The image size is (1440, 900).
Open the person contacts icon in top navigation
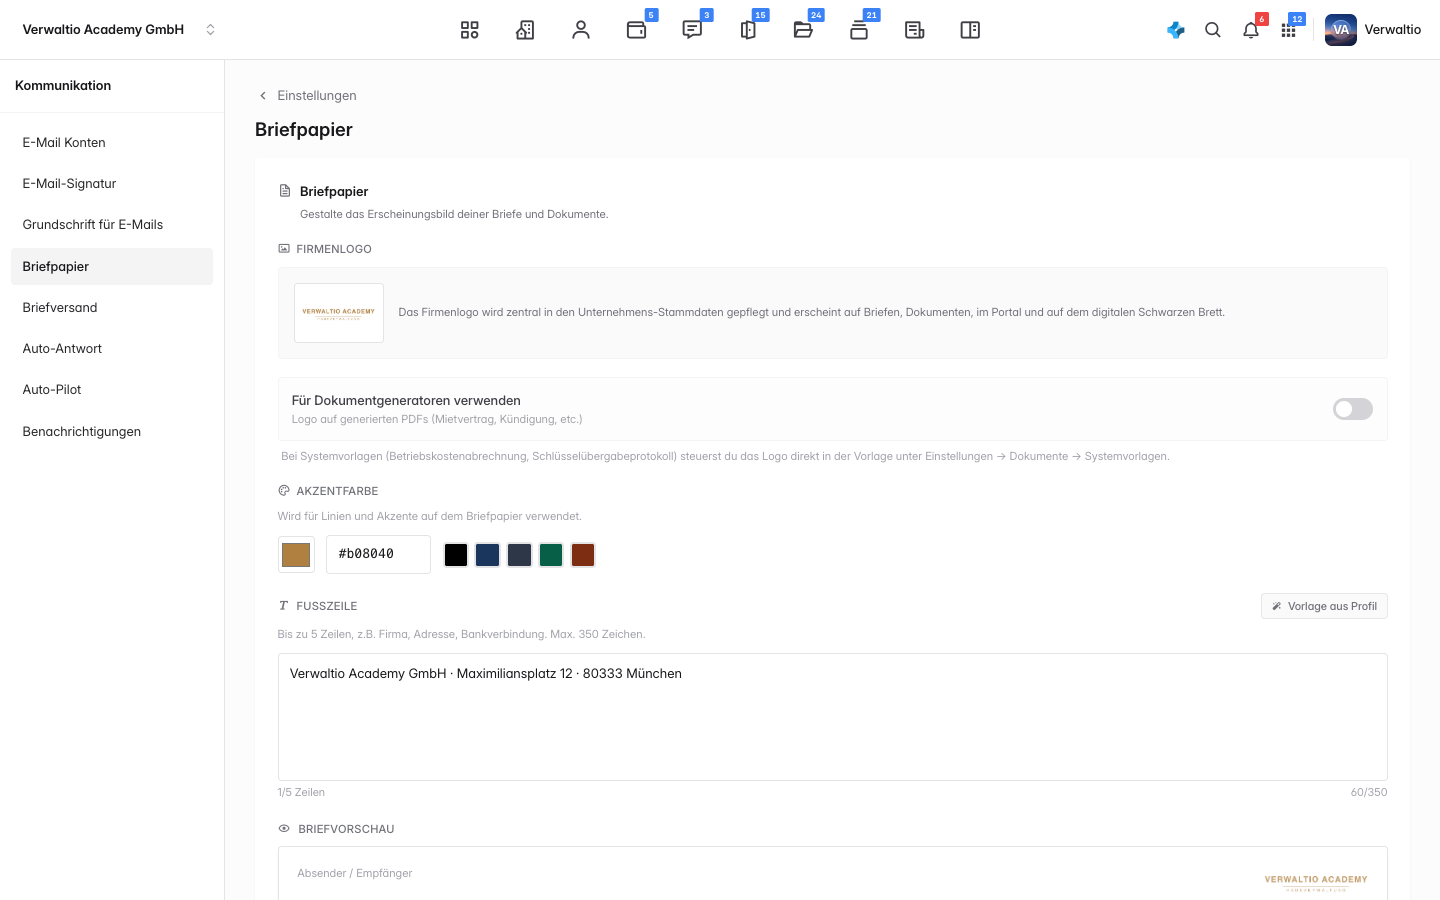point(581,30)
